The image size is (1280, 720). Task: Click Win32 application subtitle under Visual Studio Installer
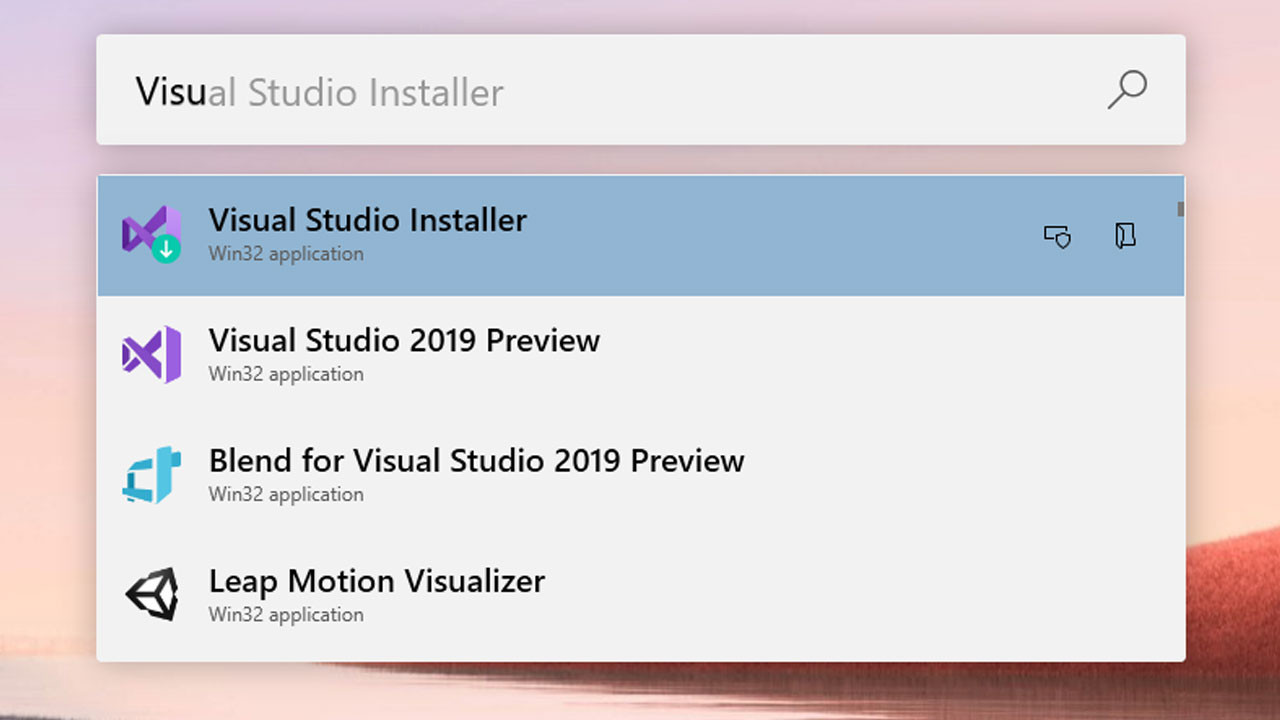[x=286, y=254]
